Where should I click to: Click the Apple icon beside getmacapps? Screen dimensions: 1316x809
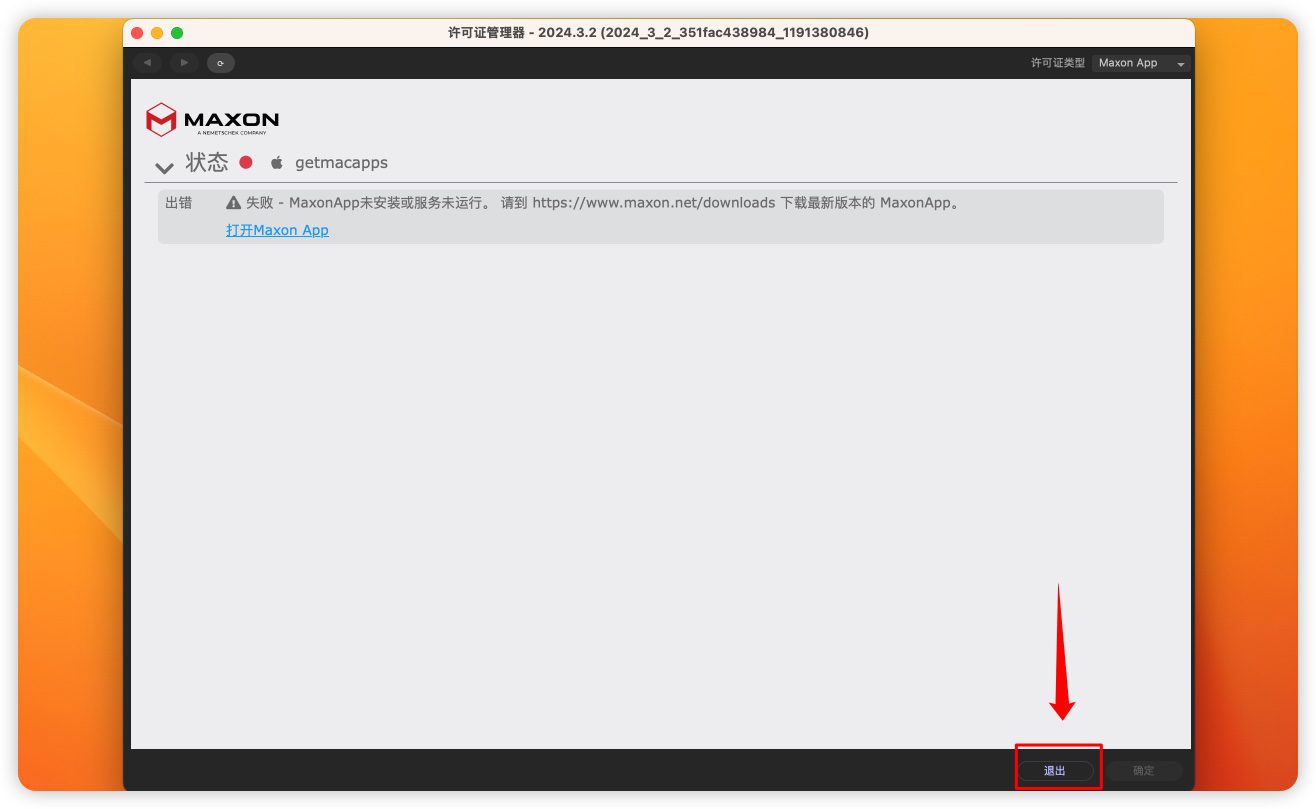click(x=277, y=163)
